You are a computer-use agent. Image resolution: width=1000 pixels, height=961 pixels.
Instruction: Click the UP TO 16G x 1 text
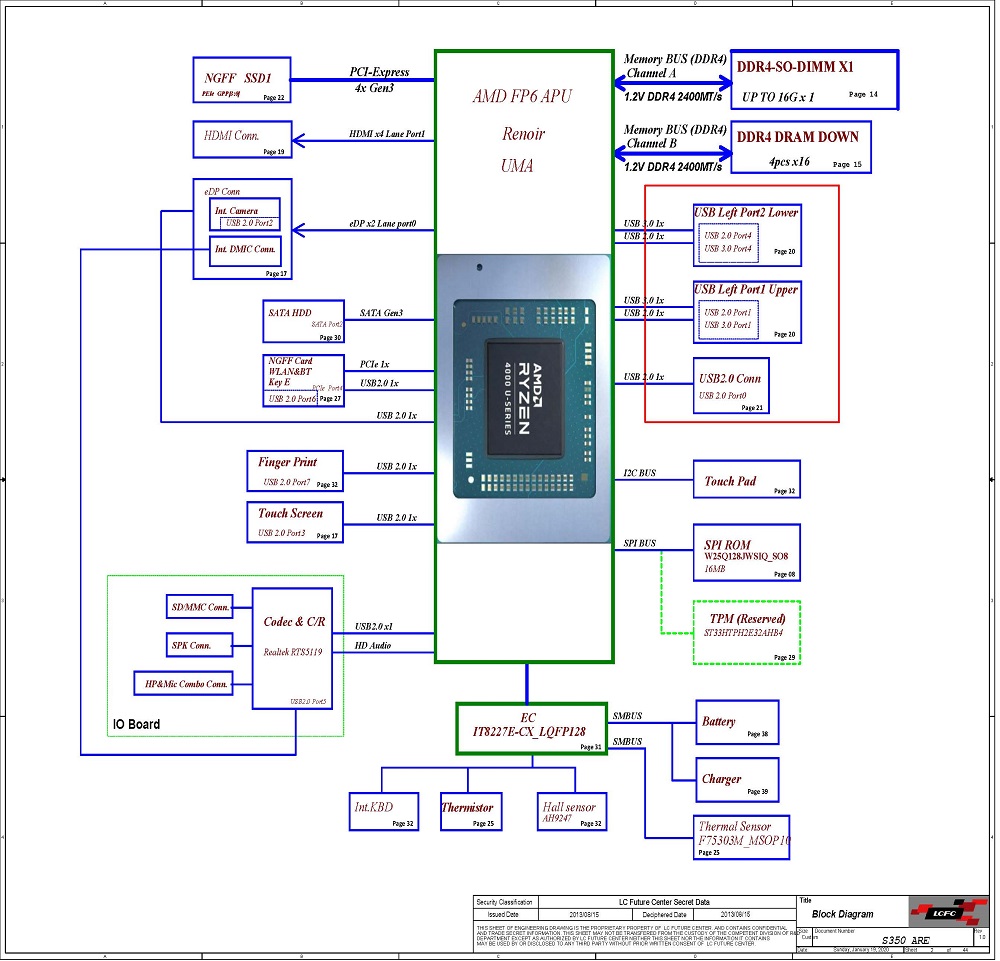click(x=778, y=97)
